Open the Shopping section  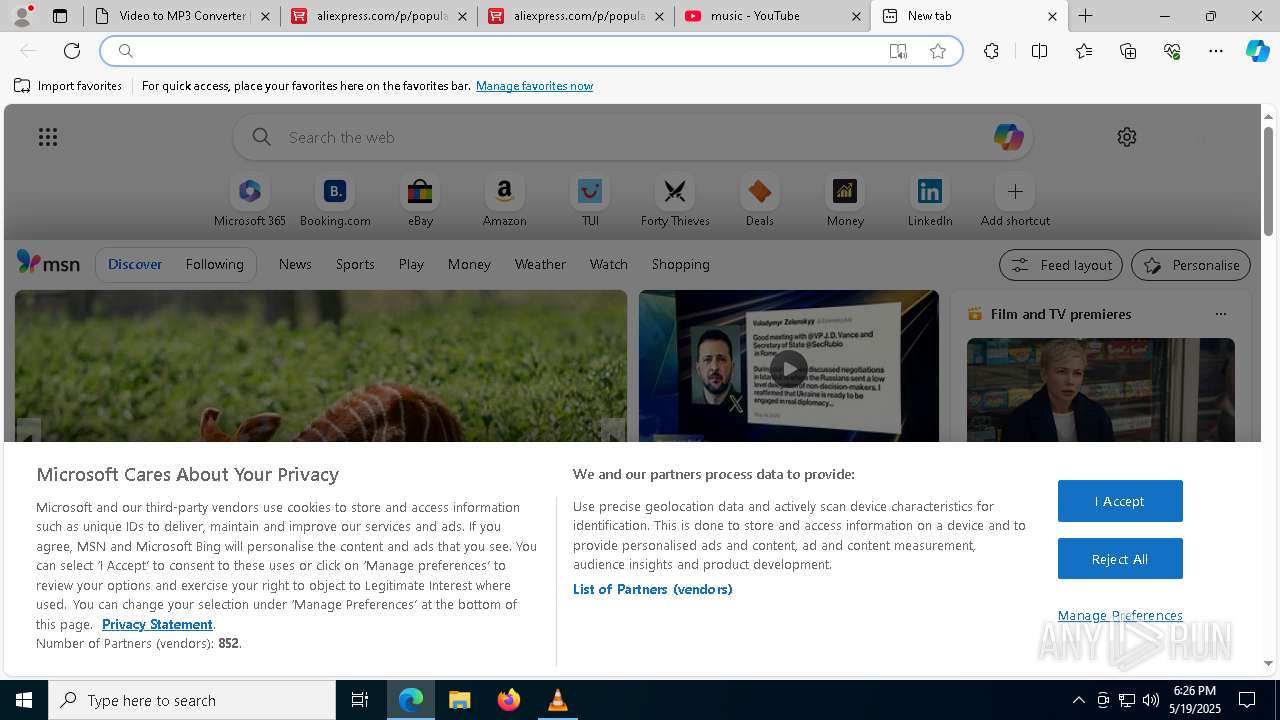(x=681, y=264)
